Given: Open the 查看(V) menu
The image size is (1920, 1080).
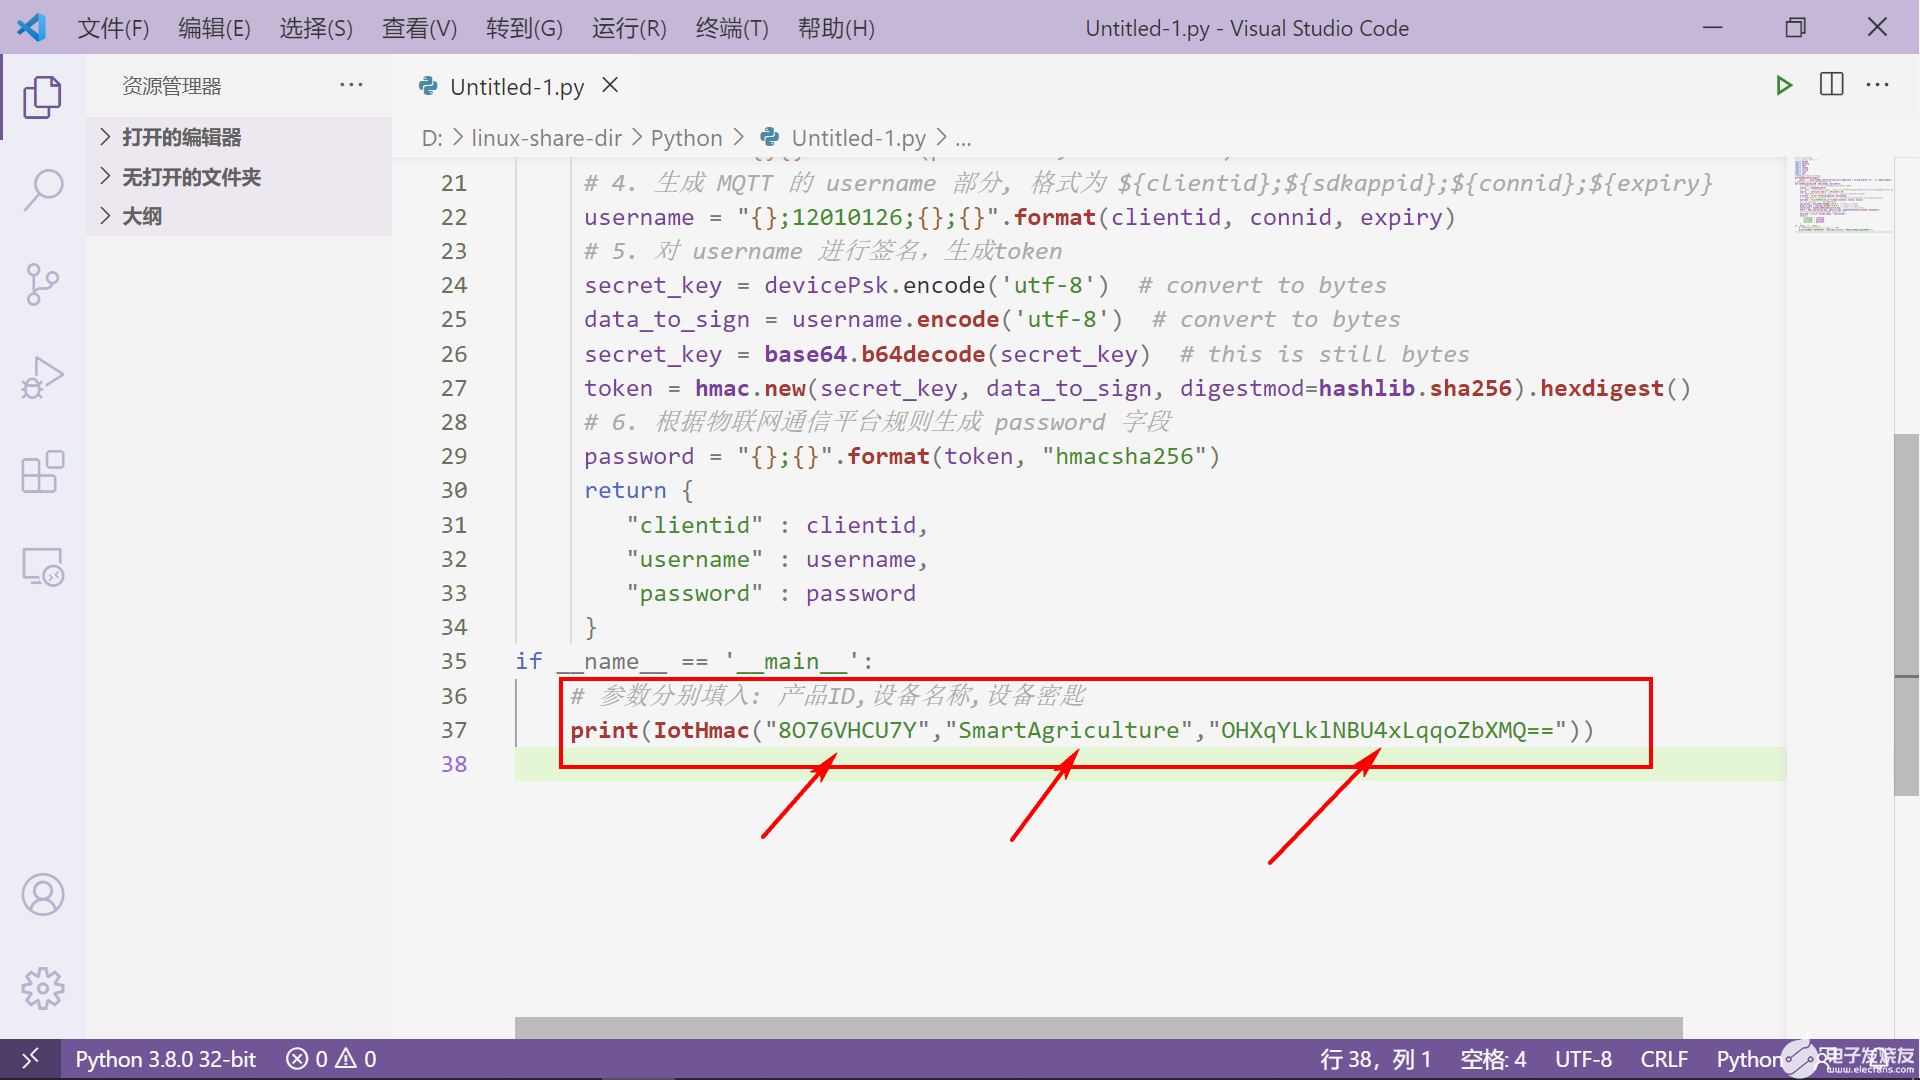Looking at the screenshot, I should 419,28.
